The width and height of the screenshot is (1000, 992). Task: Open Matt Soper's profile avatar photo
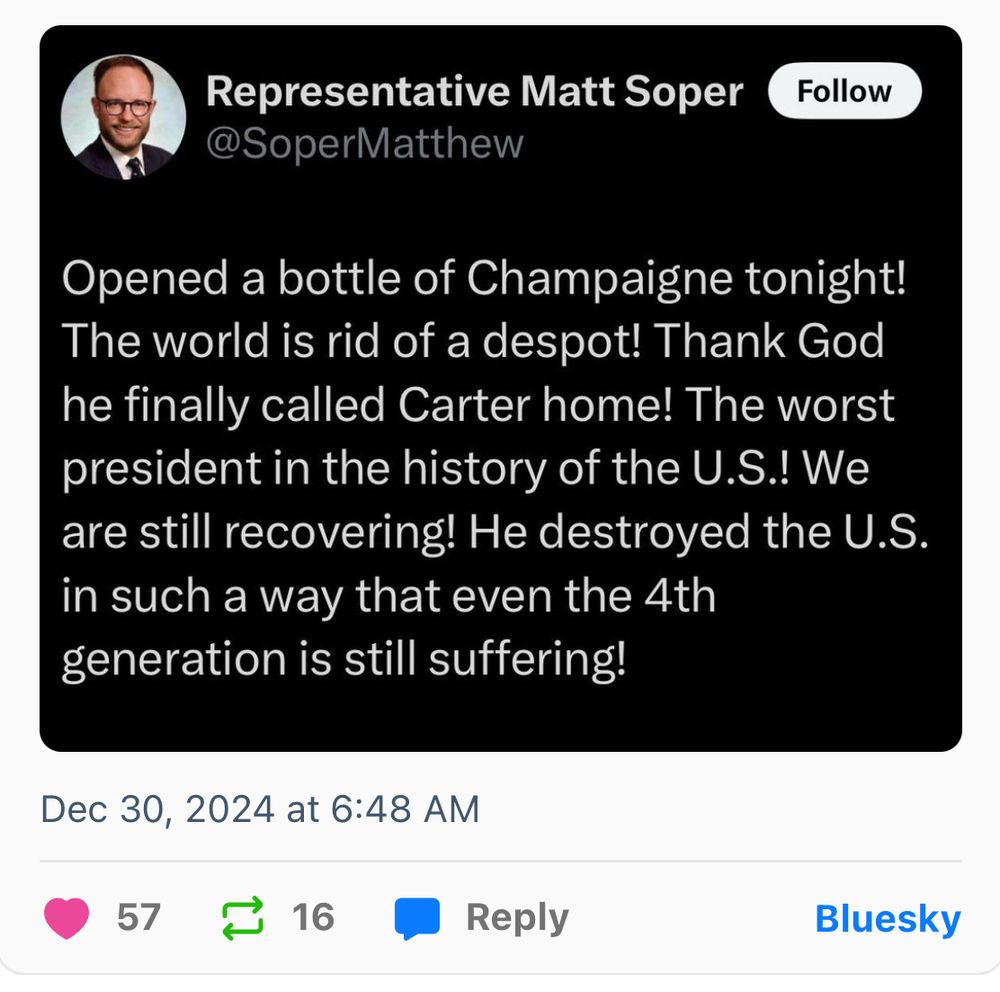[x=124, y=117]
